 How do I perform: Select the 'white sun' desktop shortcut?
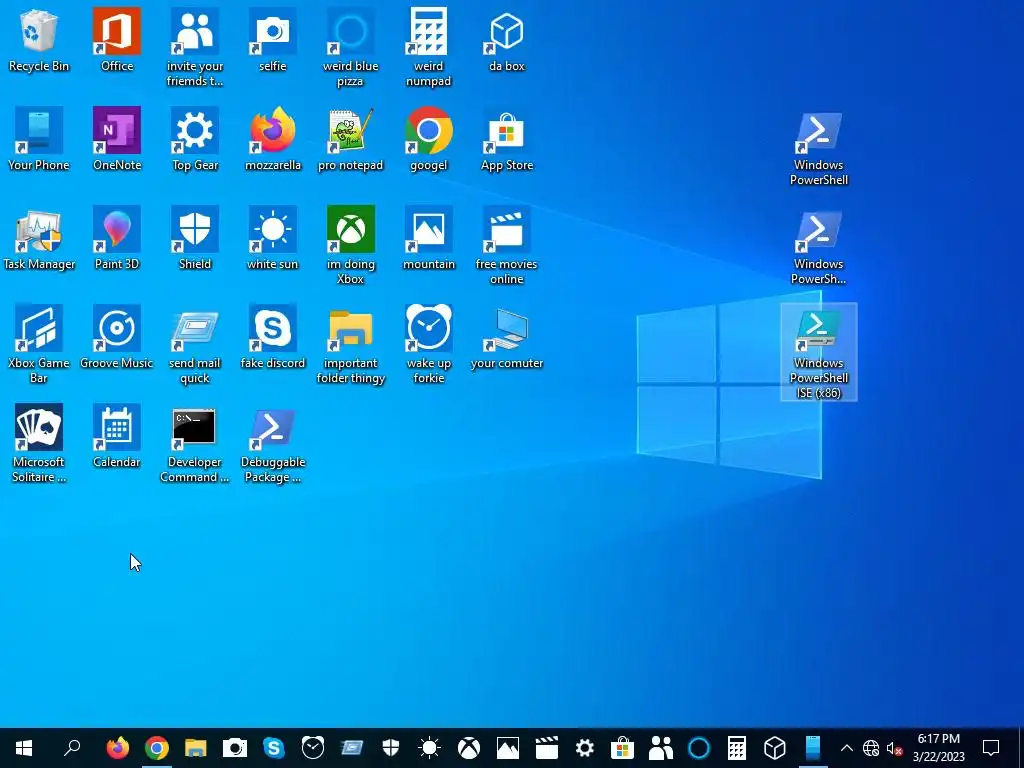point(272,238)
